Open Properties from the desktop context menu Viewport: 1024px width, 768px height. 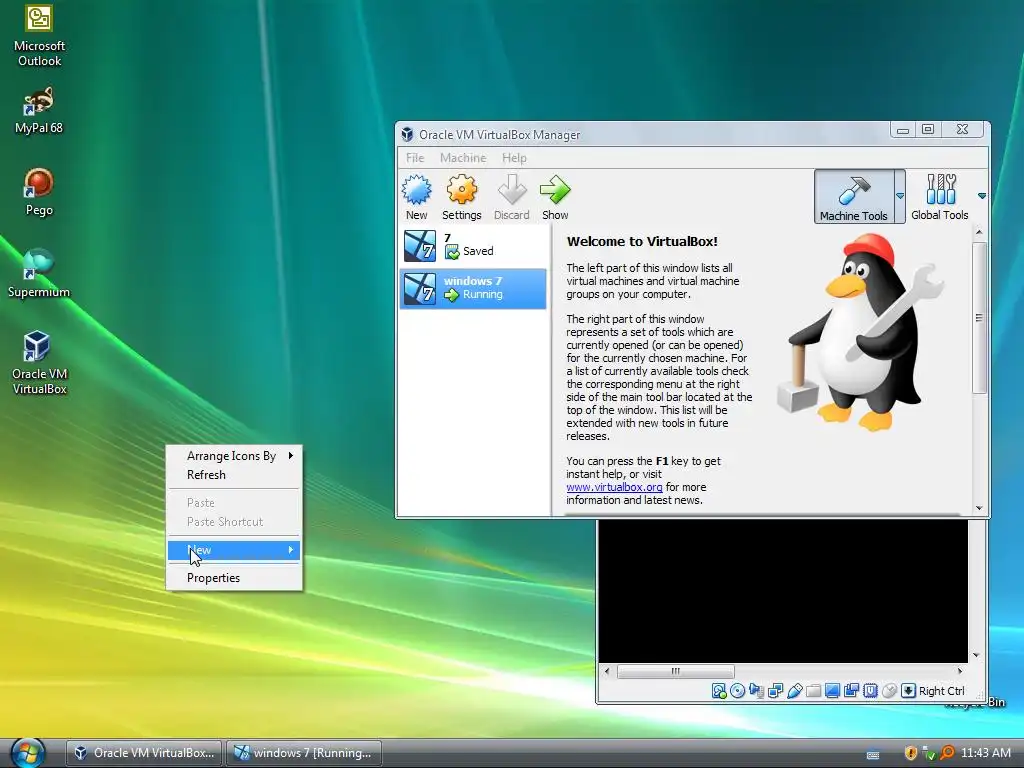[234, 578]
